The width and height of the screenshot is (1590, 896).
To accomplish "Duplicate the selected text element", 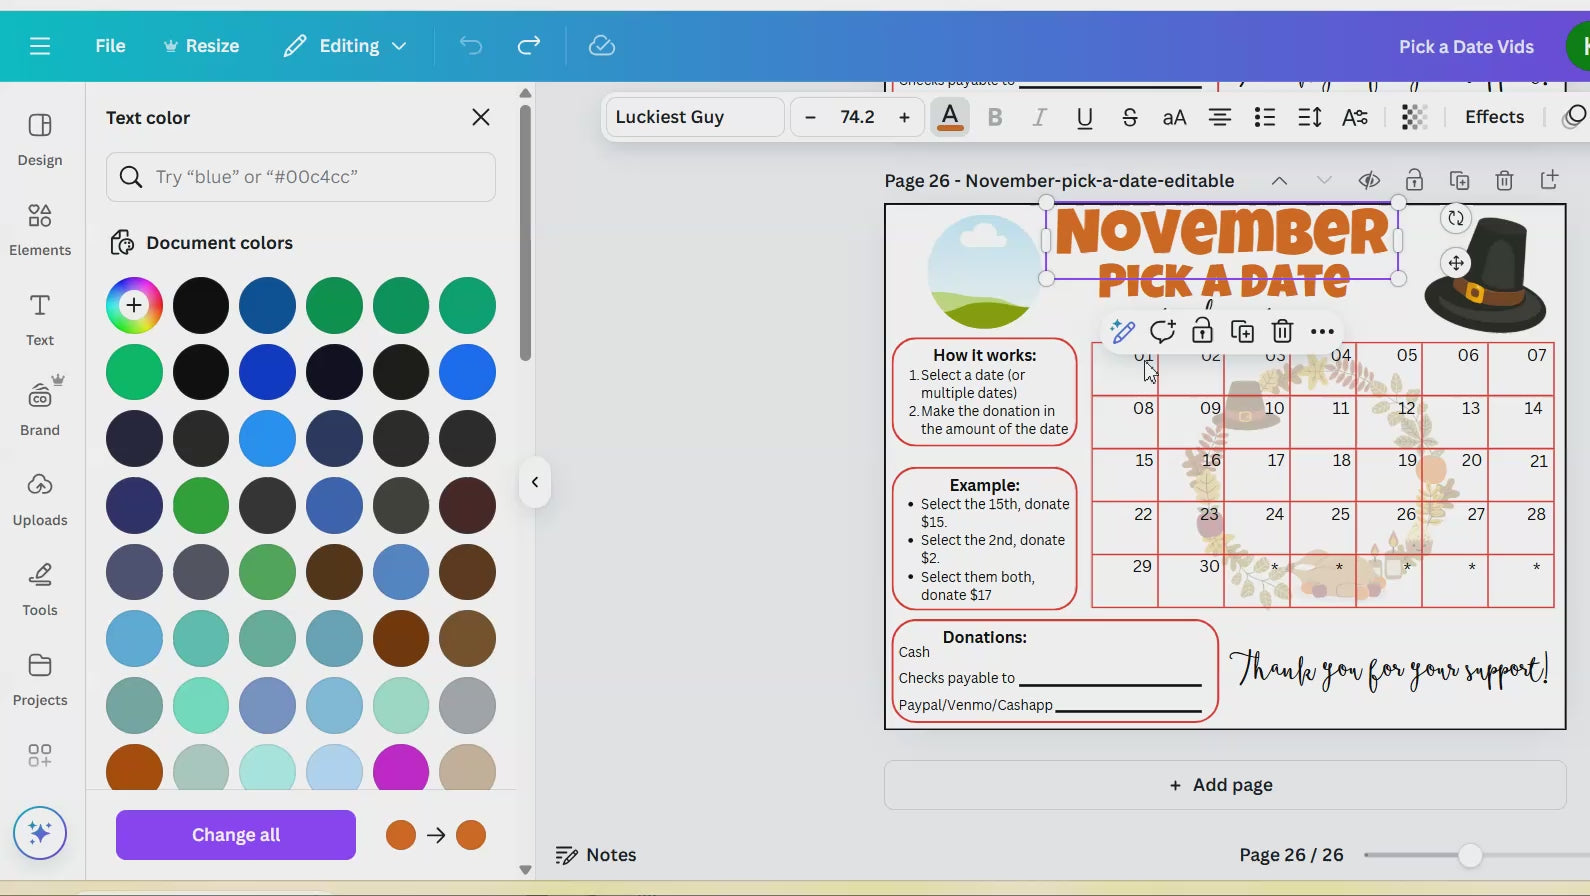I will pos(1242,331).
